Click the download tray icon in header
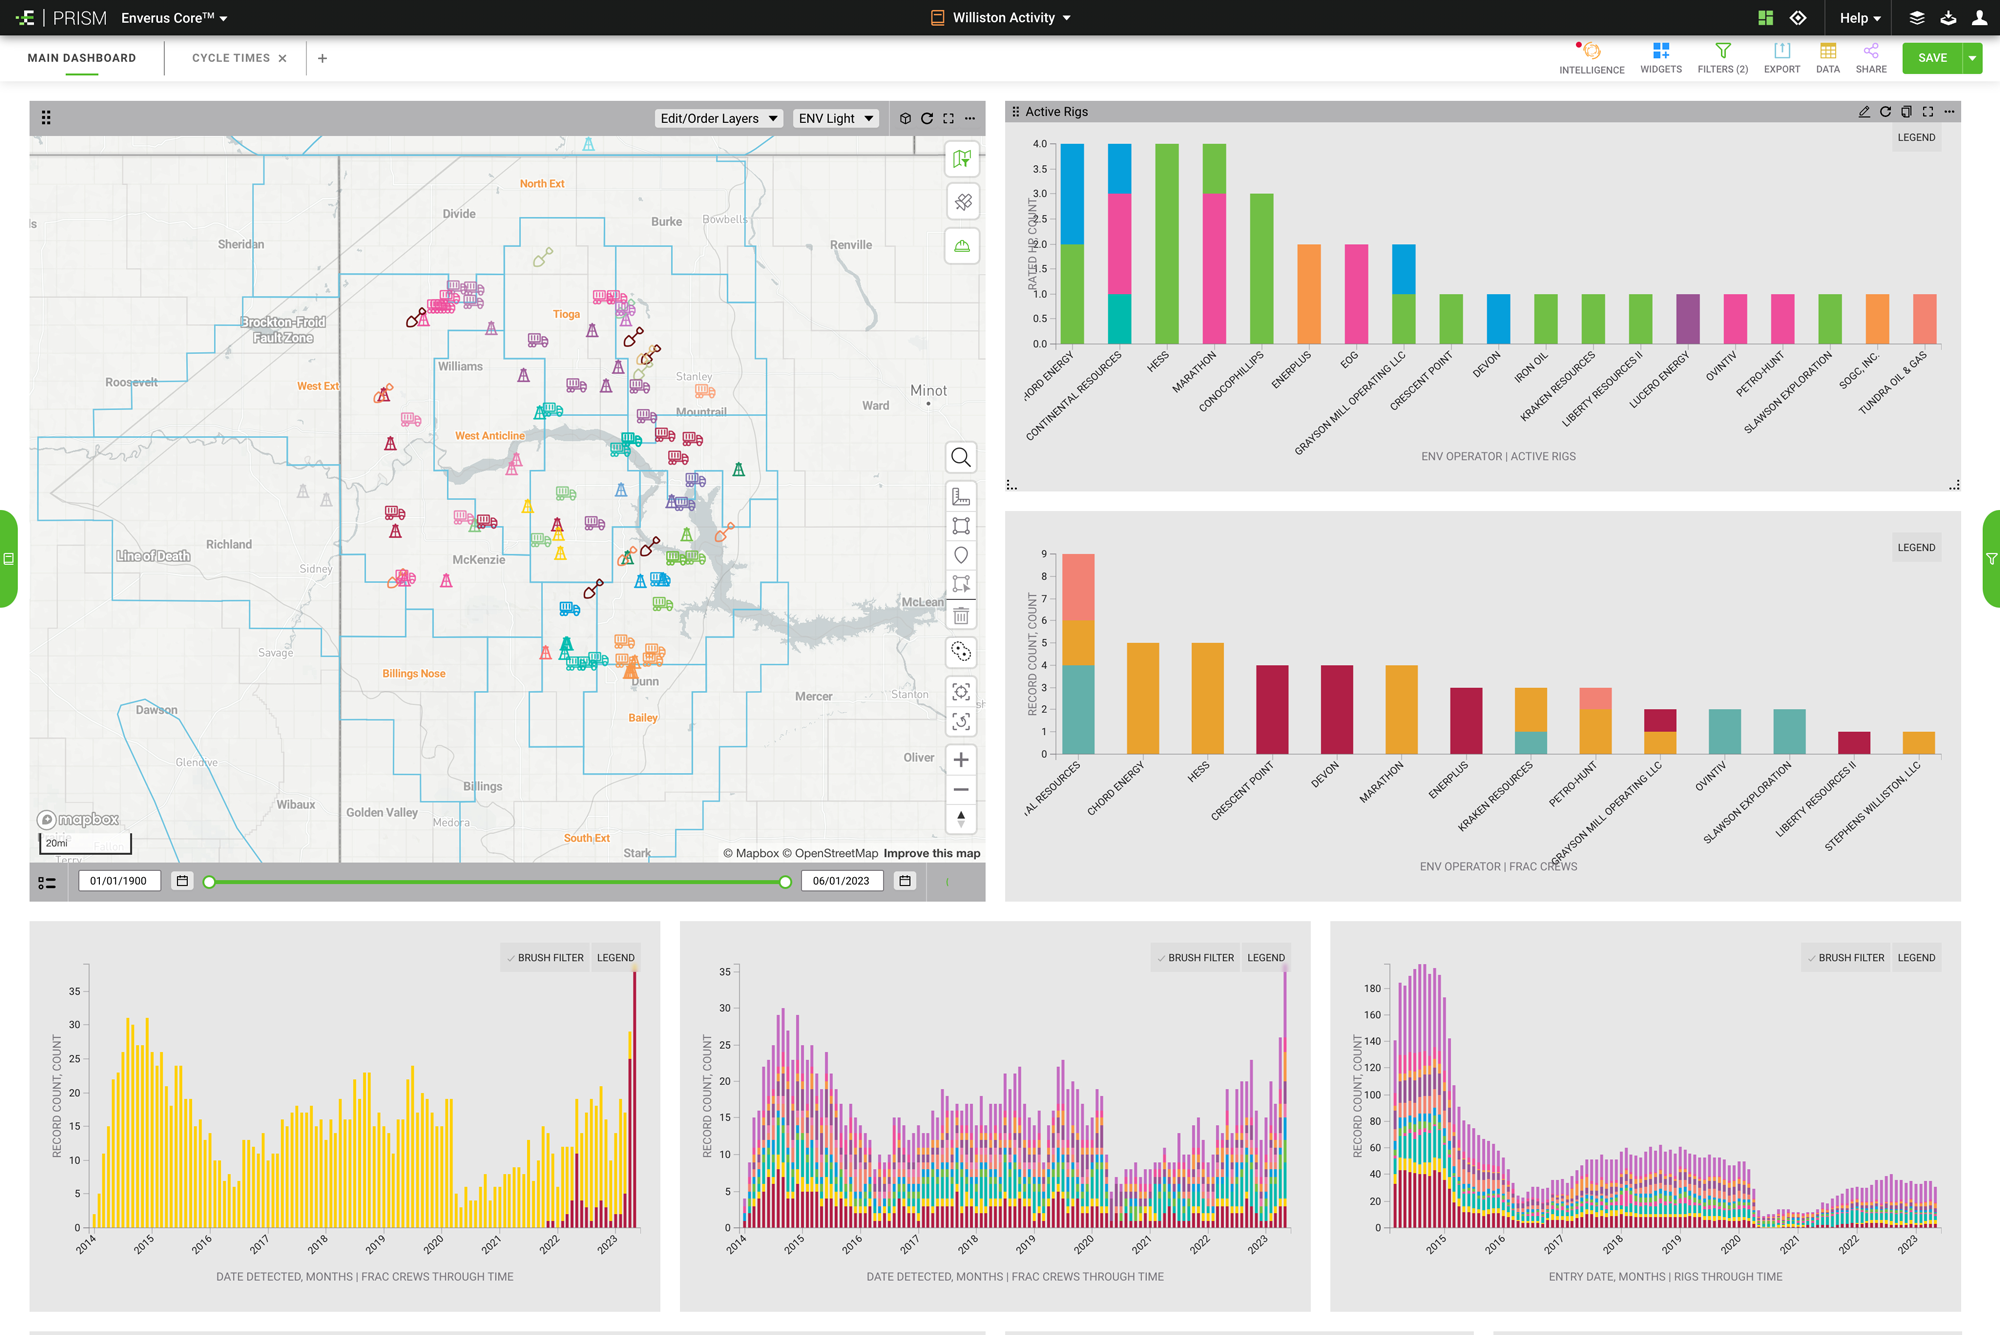 [x=1948, y=18]
